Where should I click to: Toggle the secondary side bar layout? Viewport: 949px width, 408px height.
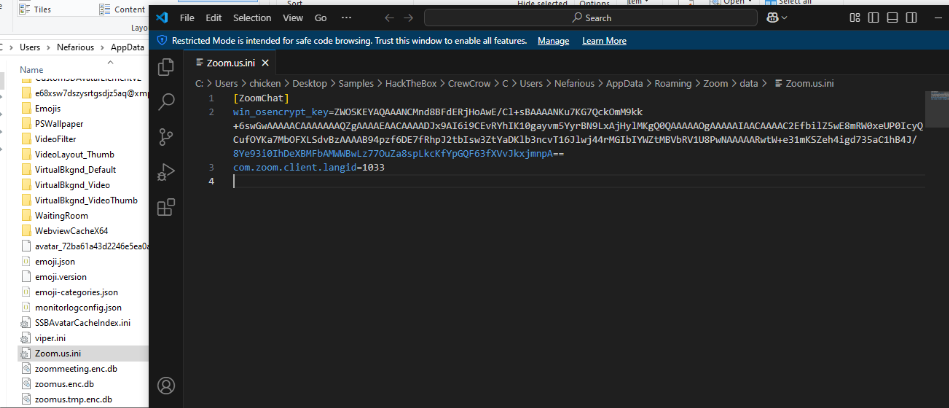click(913, 18)
